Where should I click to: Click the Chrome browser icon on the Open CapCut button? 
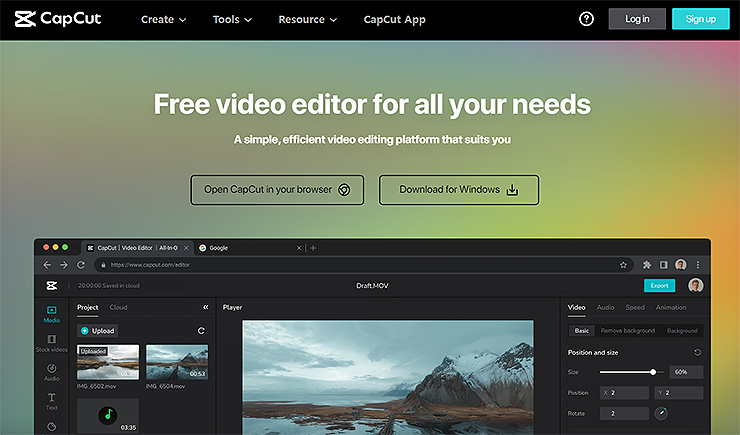pos(344,190)
